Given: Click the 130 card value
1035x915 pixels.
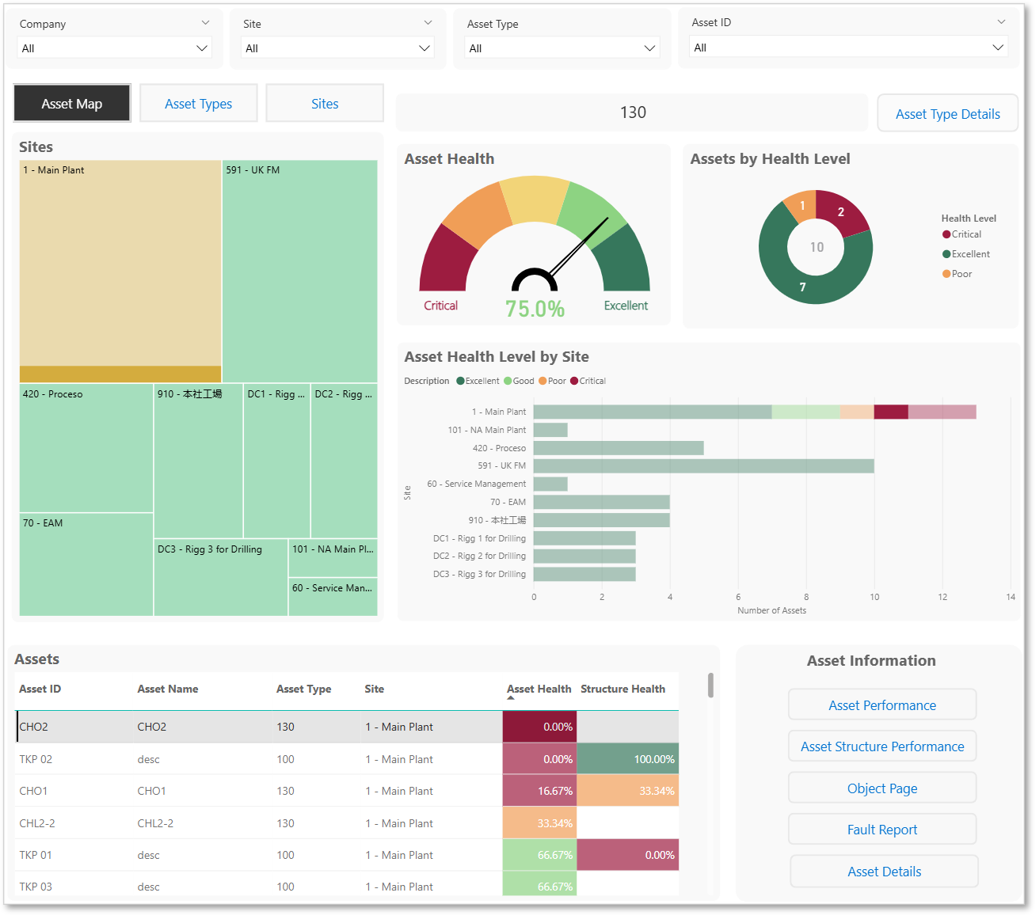Looking at the screenshot, I should click(632, 112).
